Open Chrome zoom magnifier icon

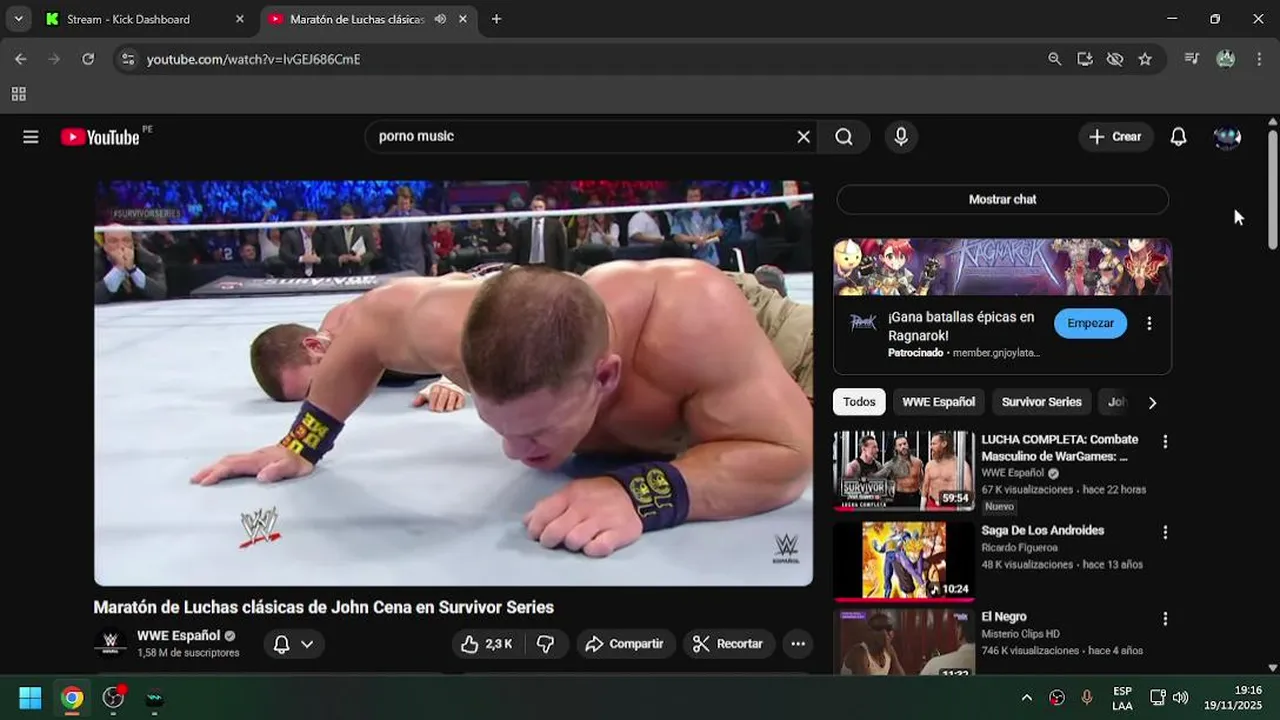[x=1054, y=59]
